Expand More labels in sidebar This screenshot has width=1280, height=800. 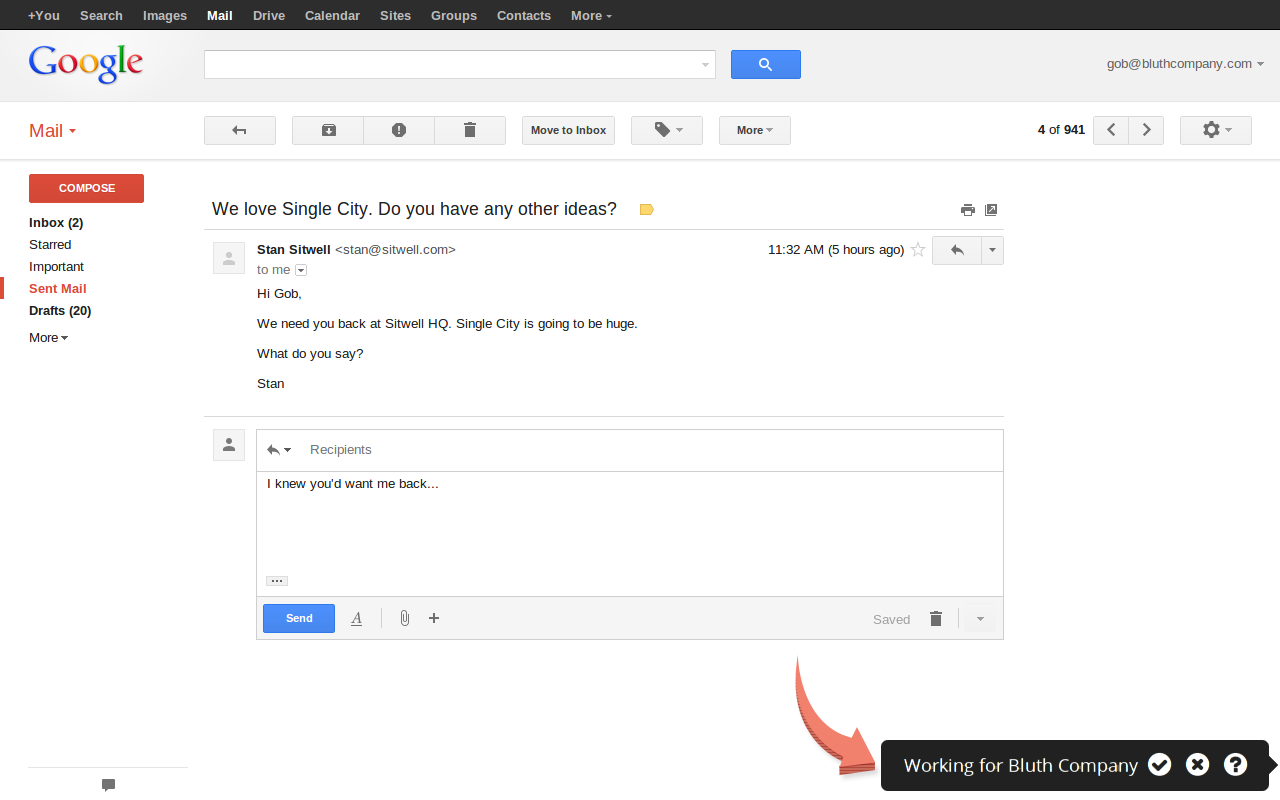pos(49,338)
